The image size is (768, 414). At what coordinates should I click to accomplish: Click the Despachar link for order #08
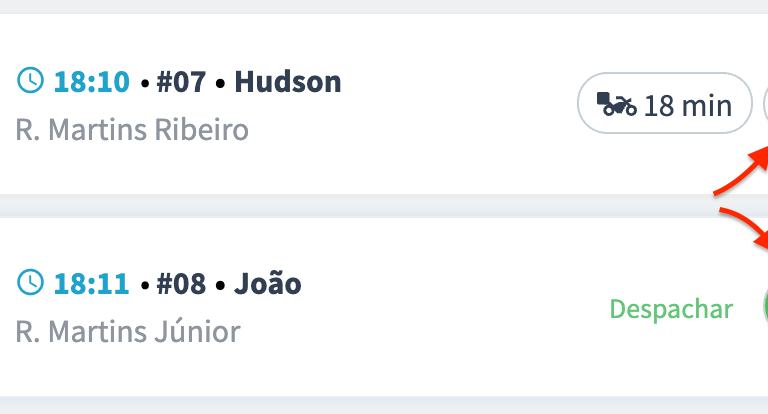coord(671,309)
